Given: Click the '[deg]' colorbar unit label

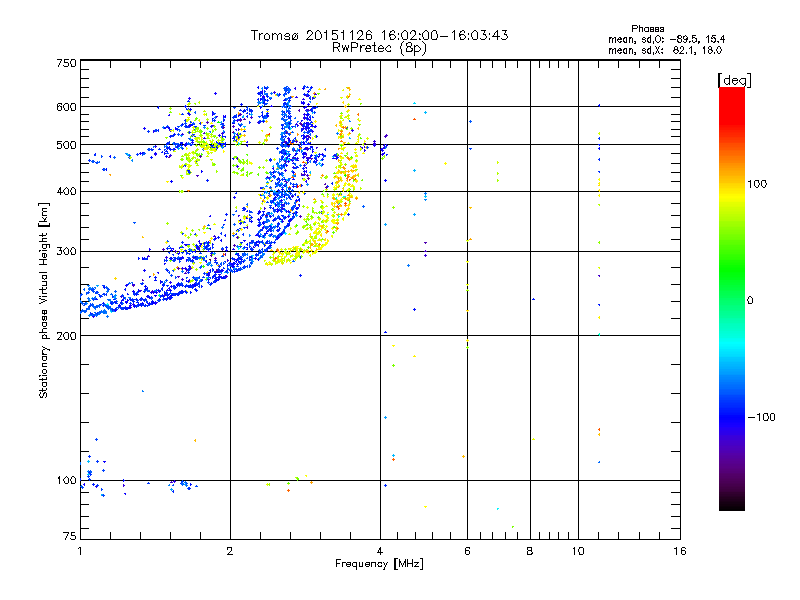Looking at the screenshot, I should (734, 80).
